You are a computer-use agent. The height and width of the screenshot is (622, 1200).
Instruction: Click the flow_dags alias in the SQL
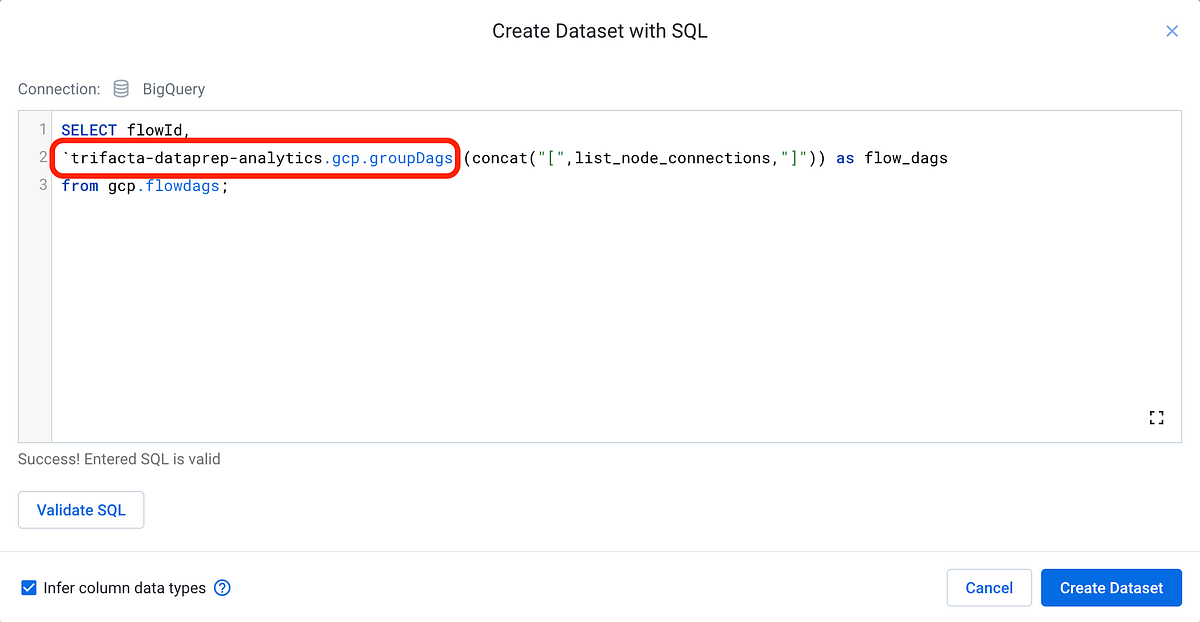[908, 158]
